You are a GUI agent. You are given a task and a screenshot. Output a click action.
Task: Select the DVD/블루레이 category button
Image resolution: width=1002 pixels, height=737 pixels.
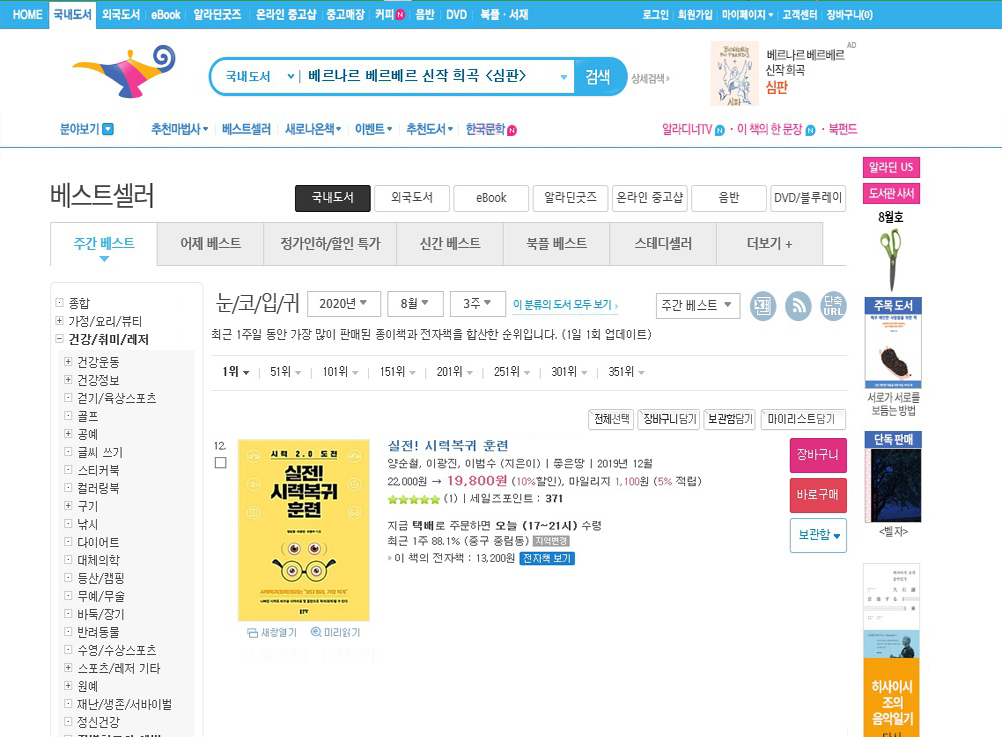[808, 198]
